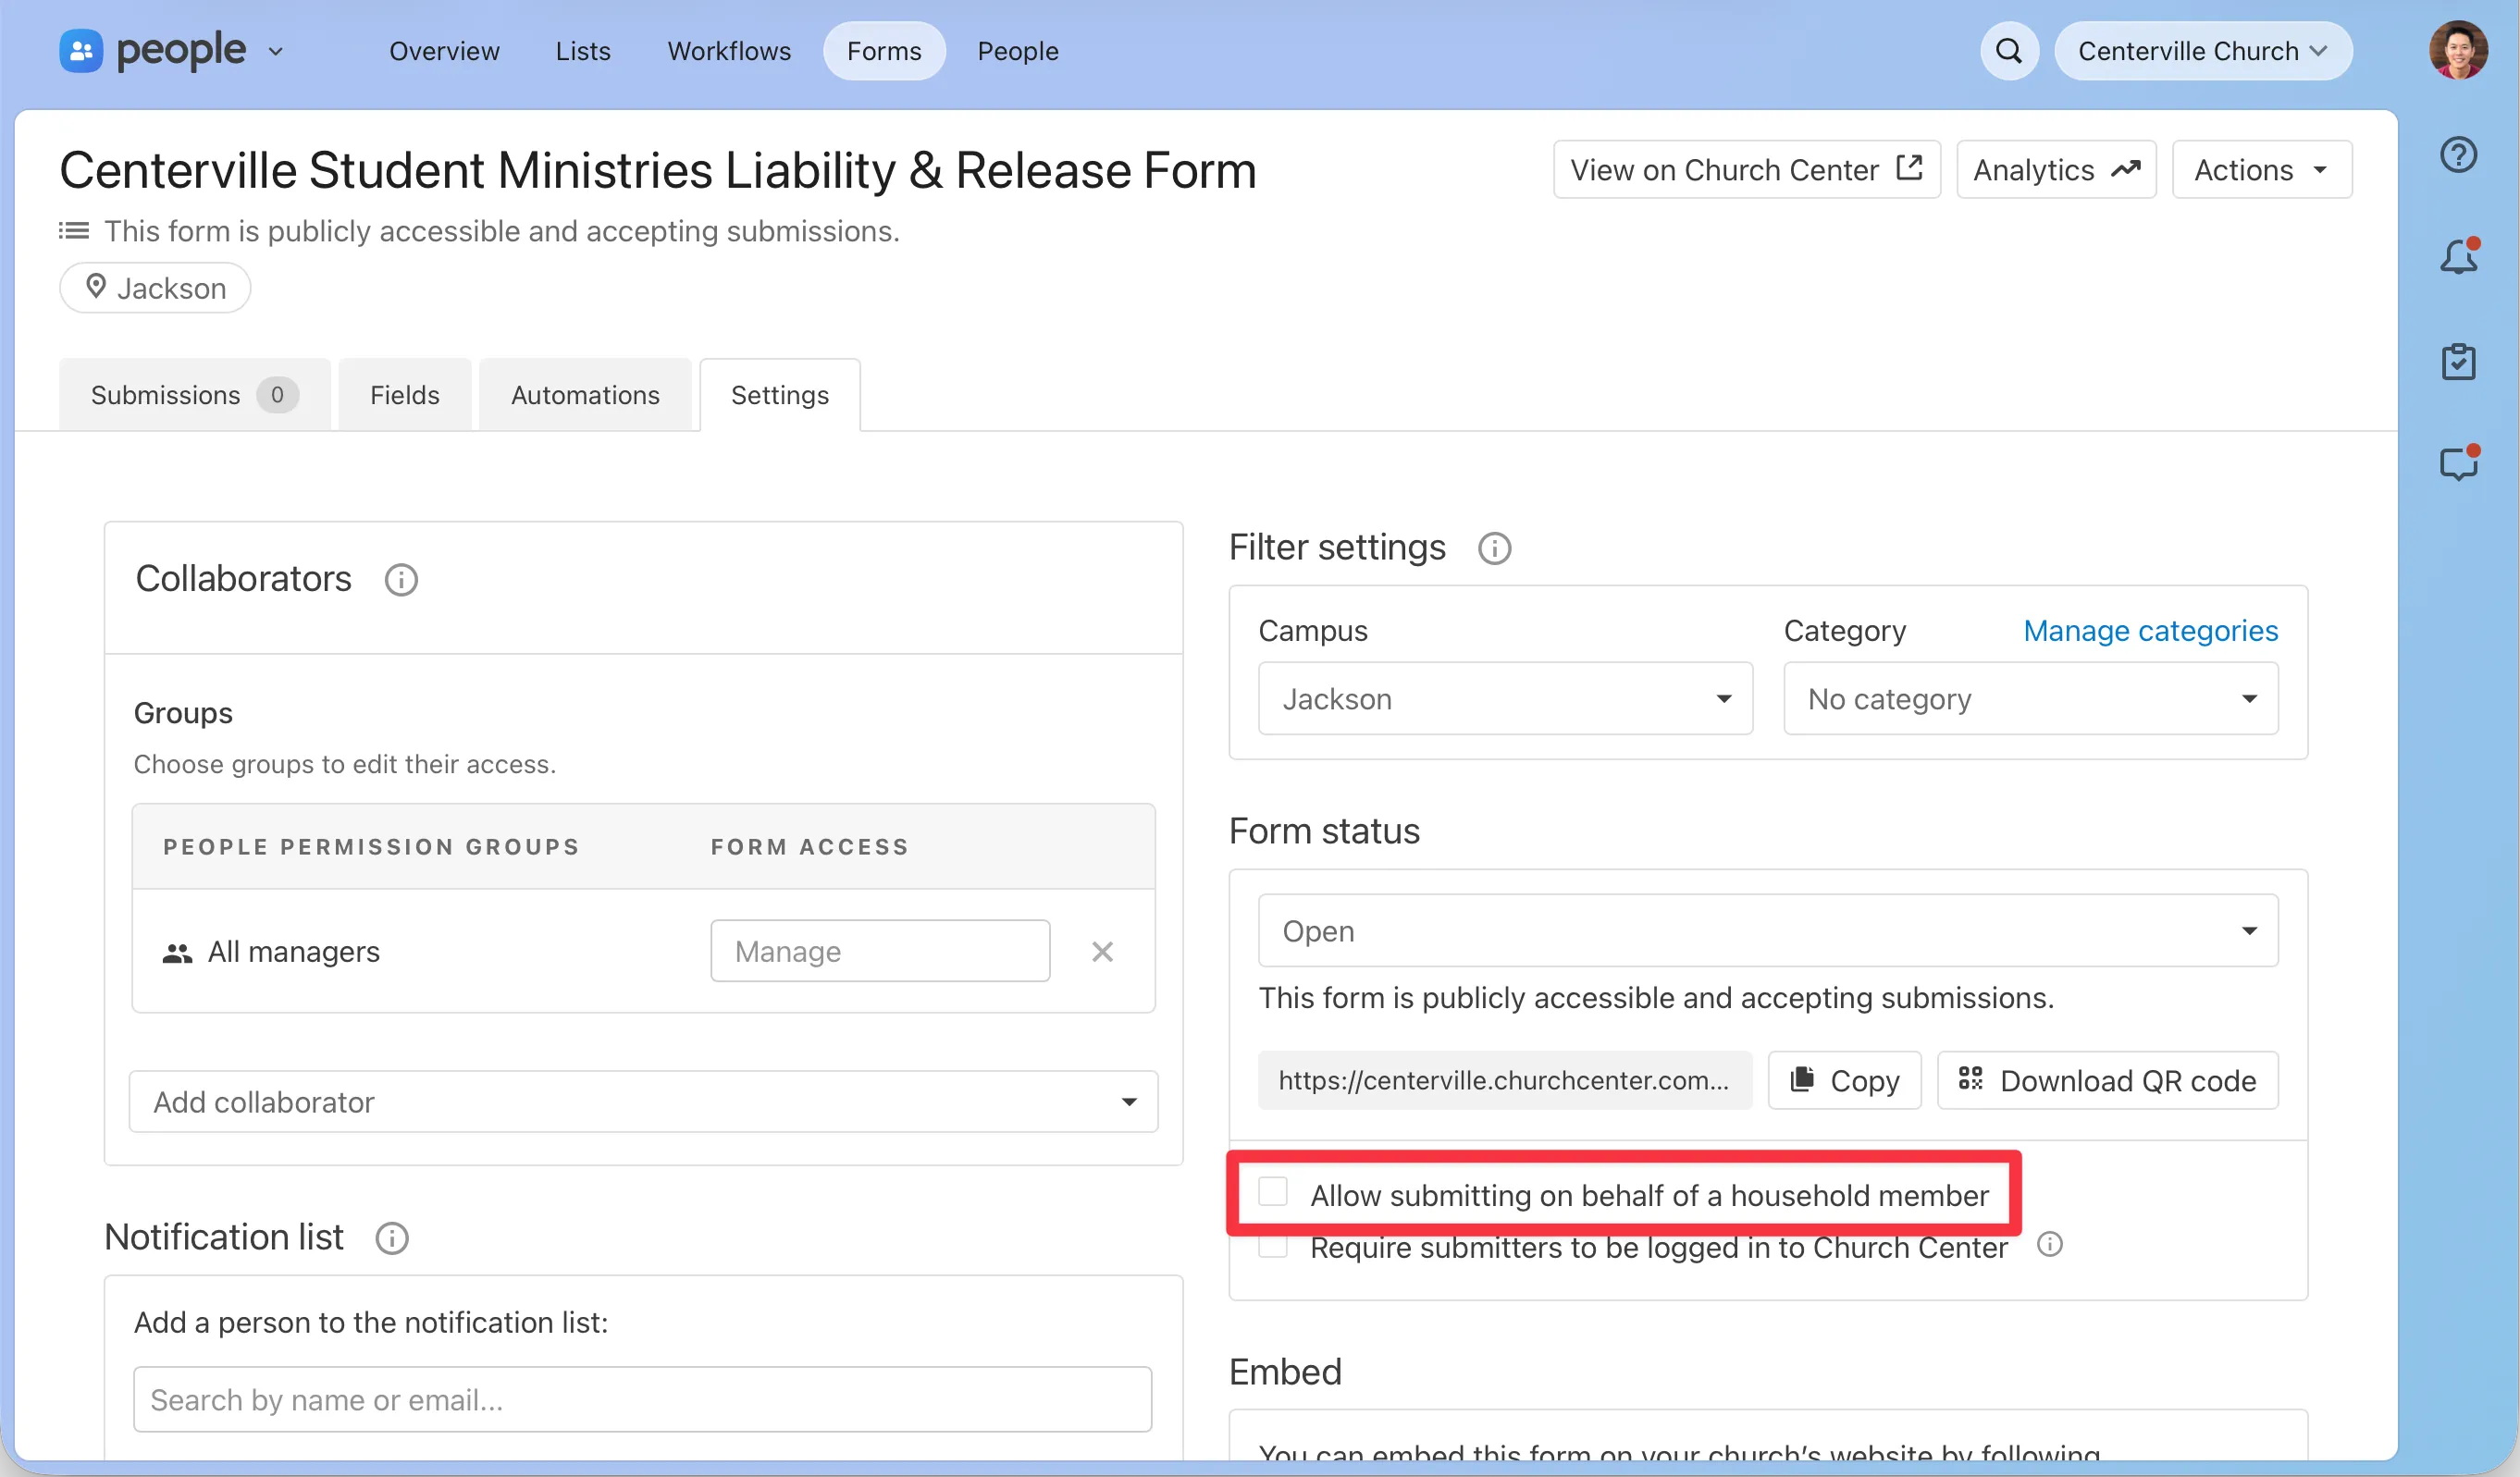Click the form title heading

657,170
